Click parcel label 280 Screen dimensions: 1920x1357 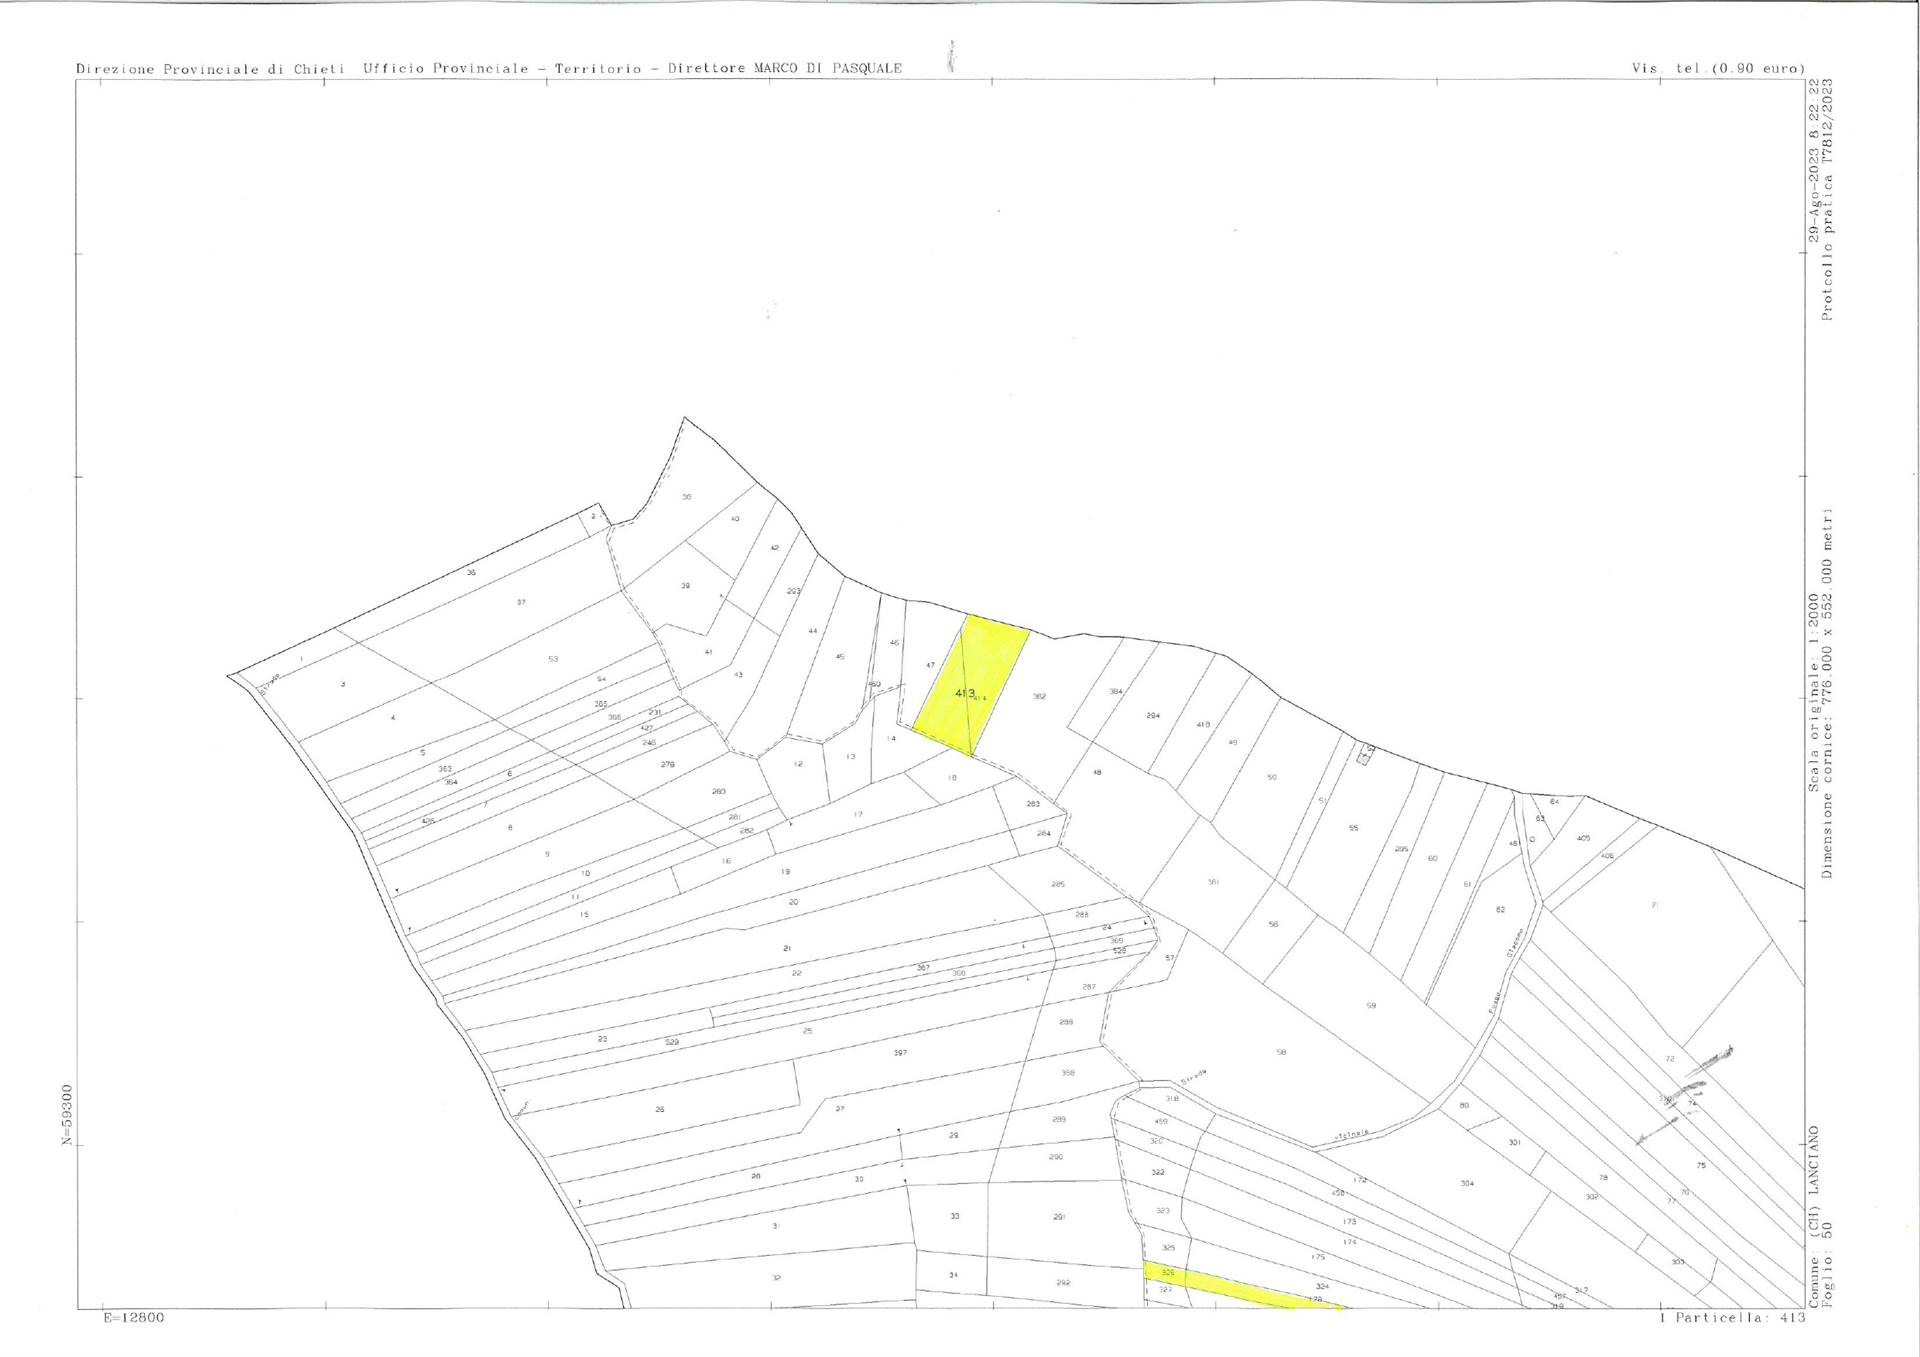point(718,791)
